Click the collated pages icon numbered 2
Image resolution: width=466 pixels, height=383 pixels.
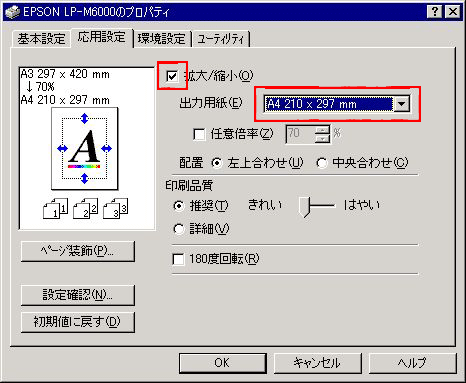[86, 208]
